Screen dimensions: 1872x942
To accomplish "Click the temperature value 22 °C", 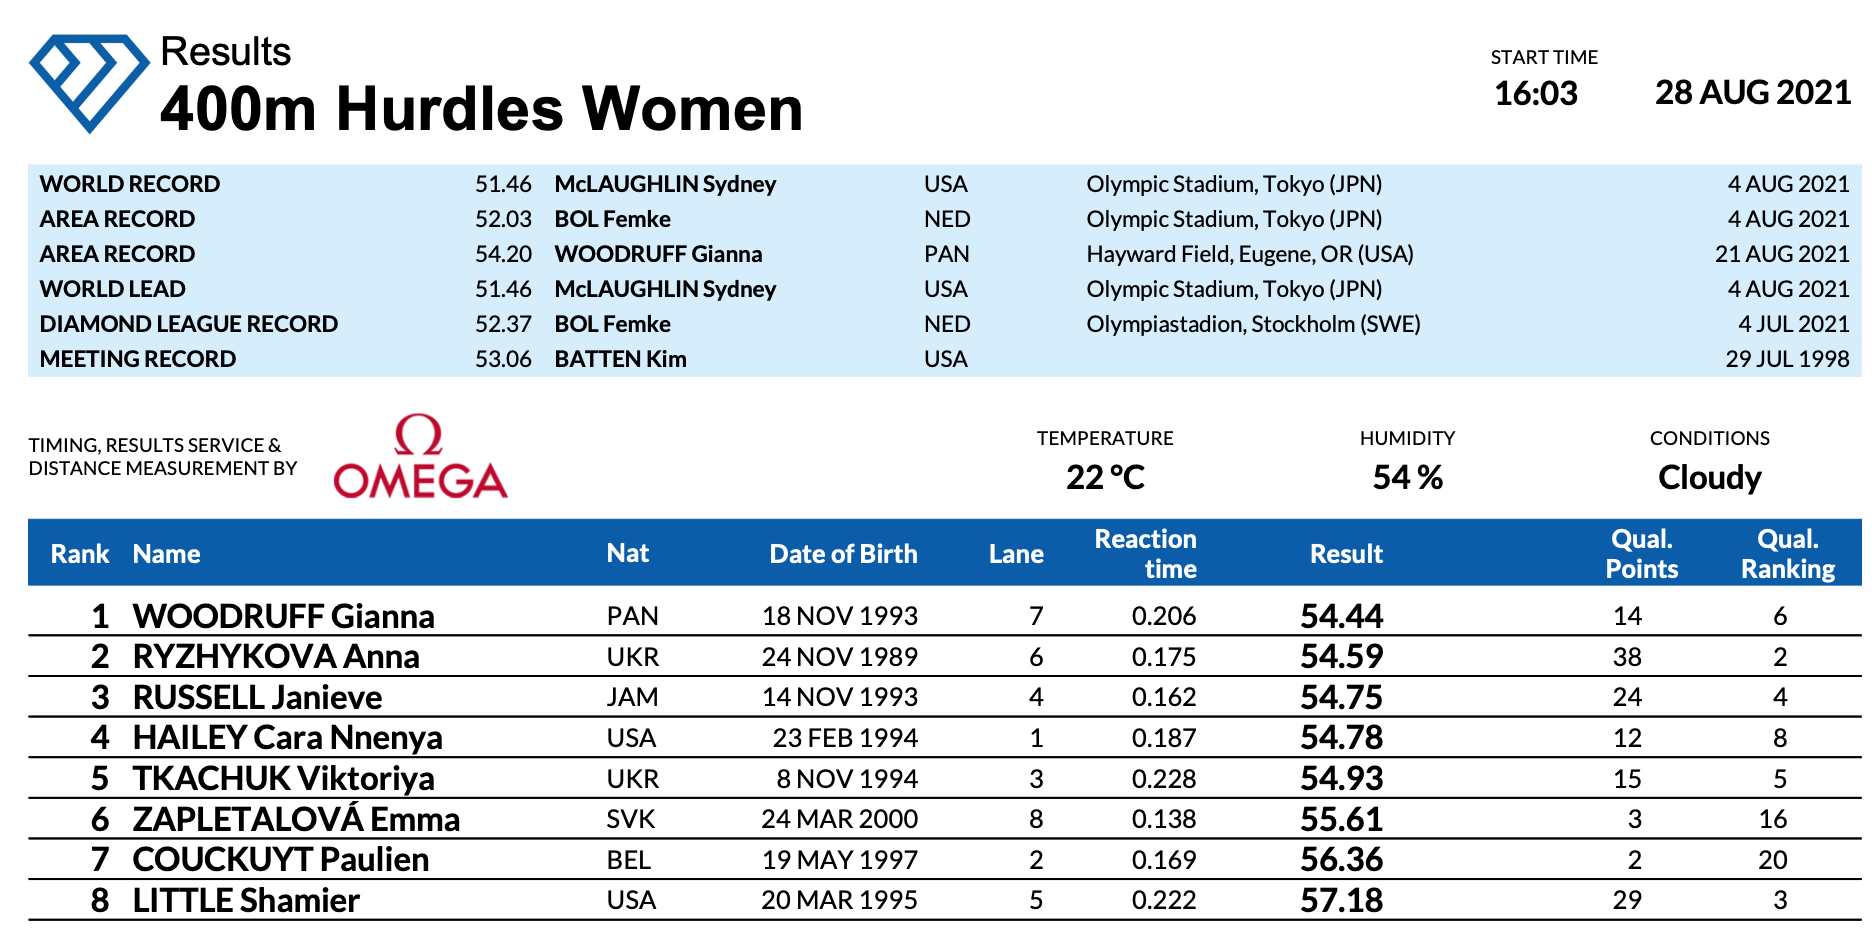I will tap(1105, 478).
